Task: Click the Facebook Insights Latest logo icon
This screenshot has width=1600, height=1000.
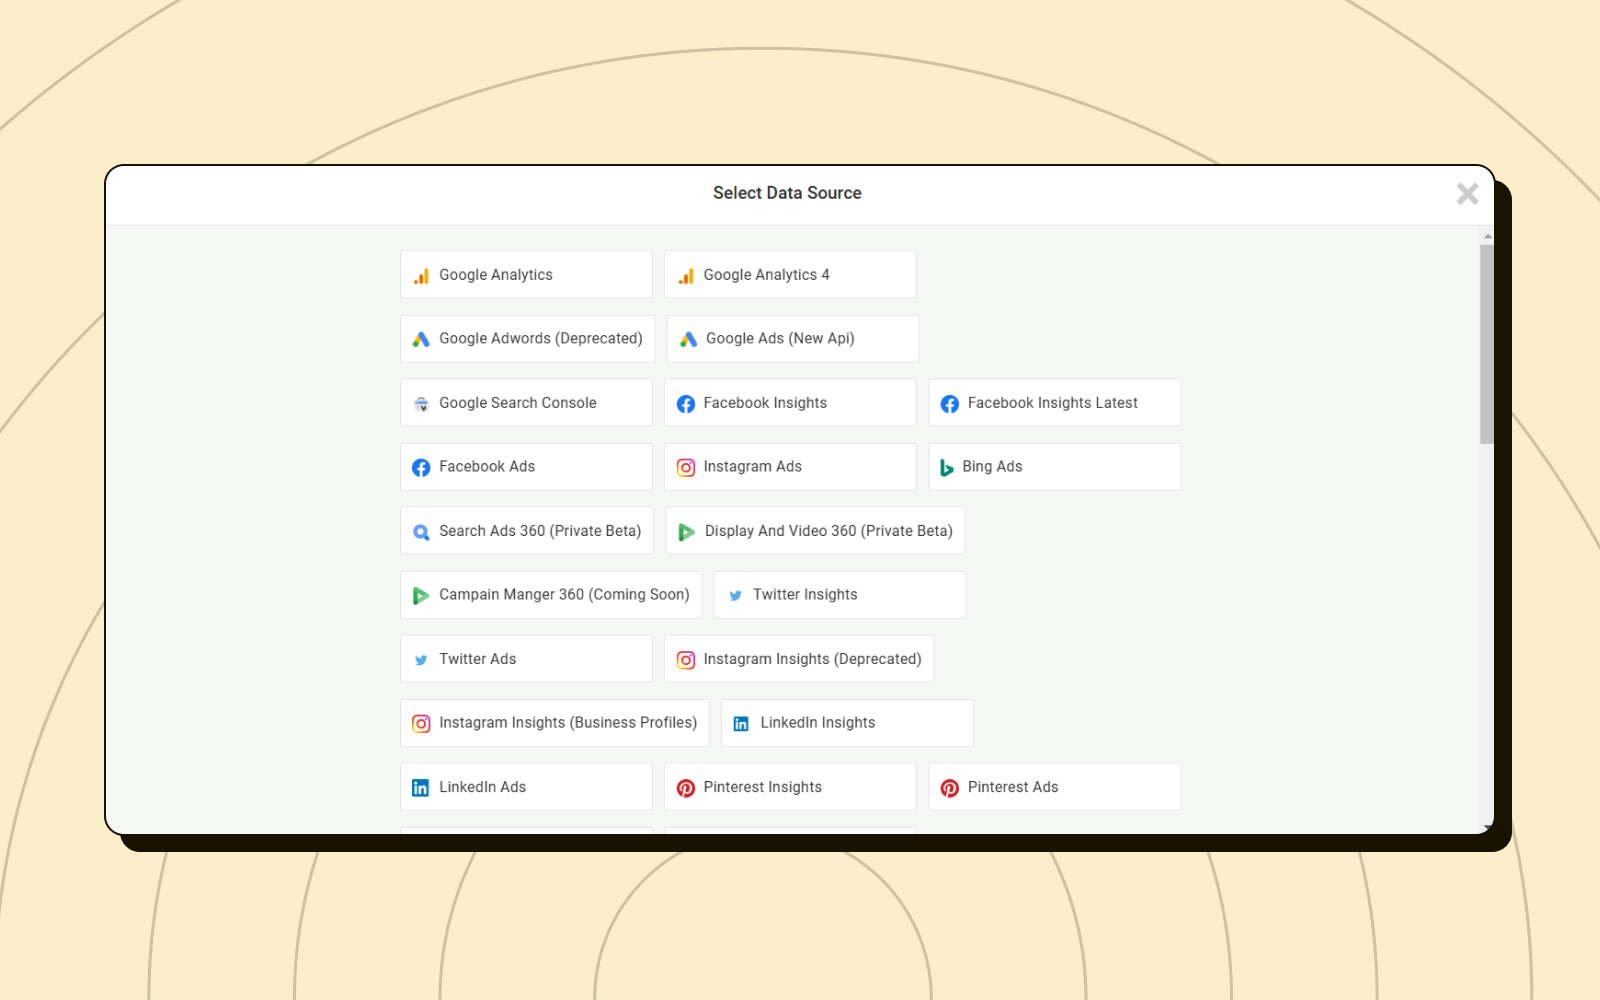Action: tap(950, 404)
